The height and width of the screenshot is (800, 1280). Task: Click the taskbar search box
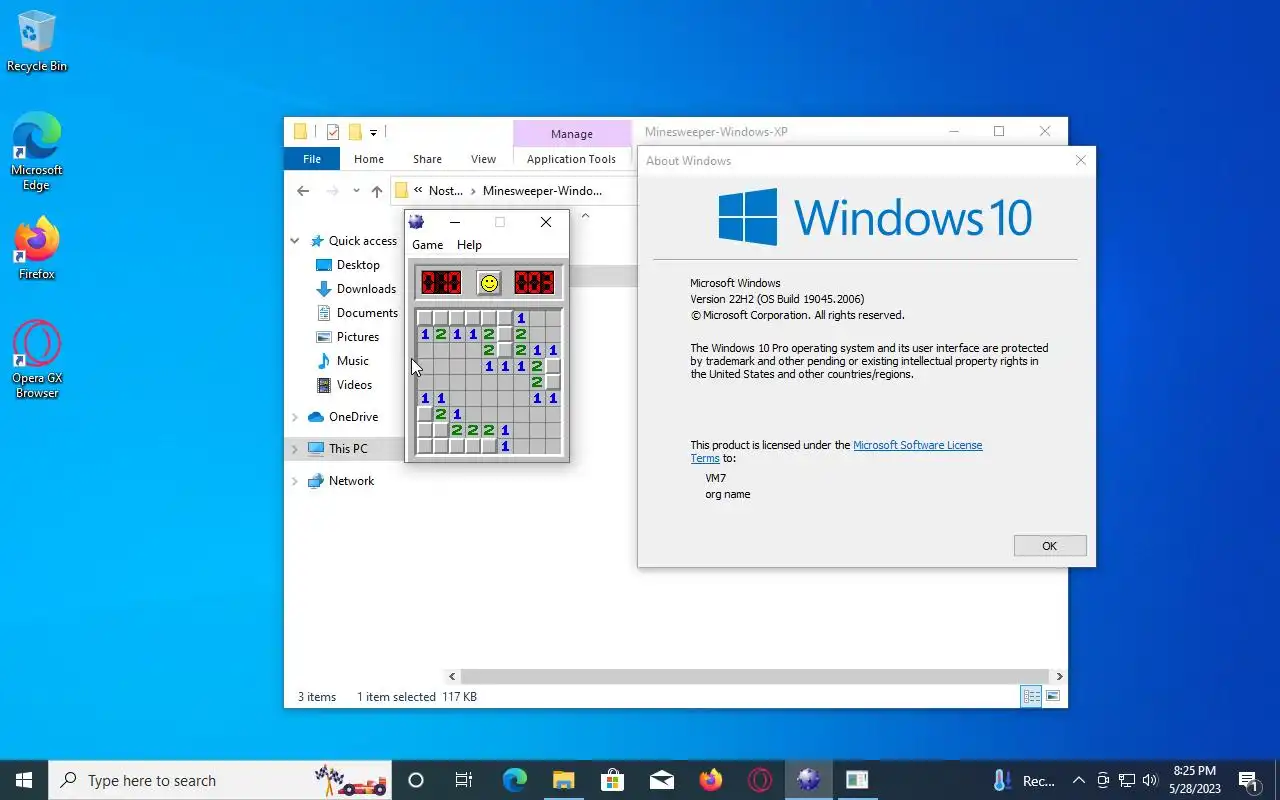coord(220,780)
